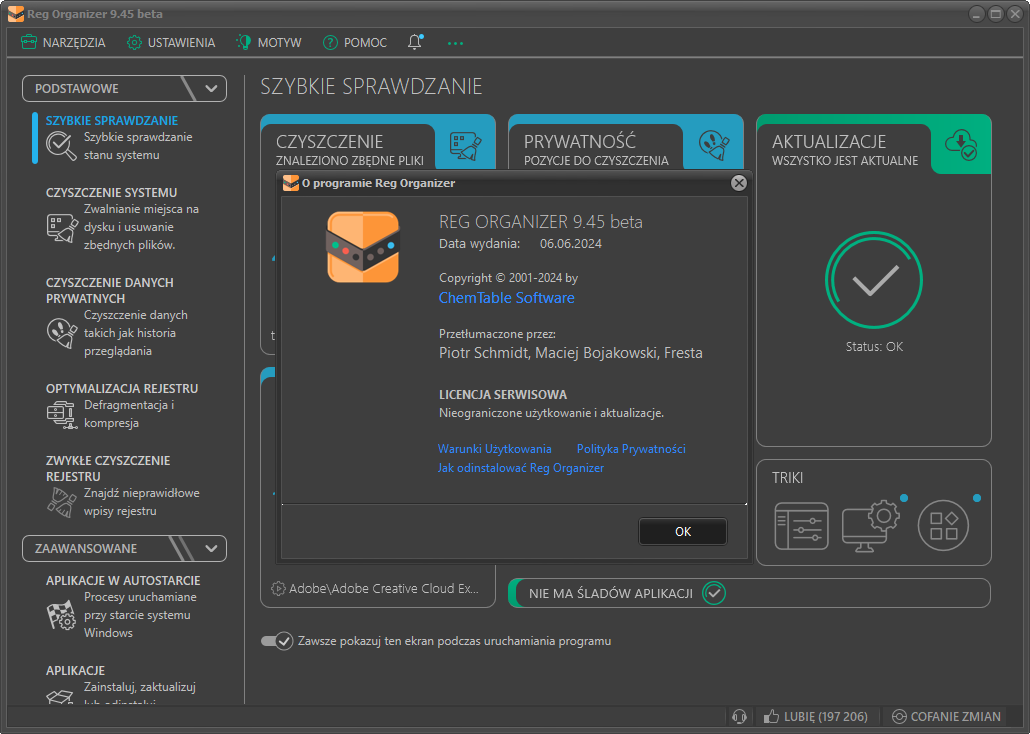Open the Polityka Prywatności link
The height and width of the screenshot is (734, 1030).
[x=631, y=449]
